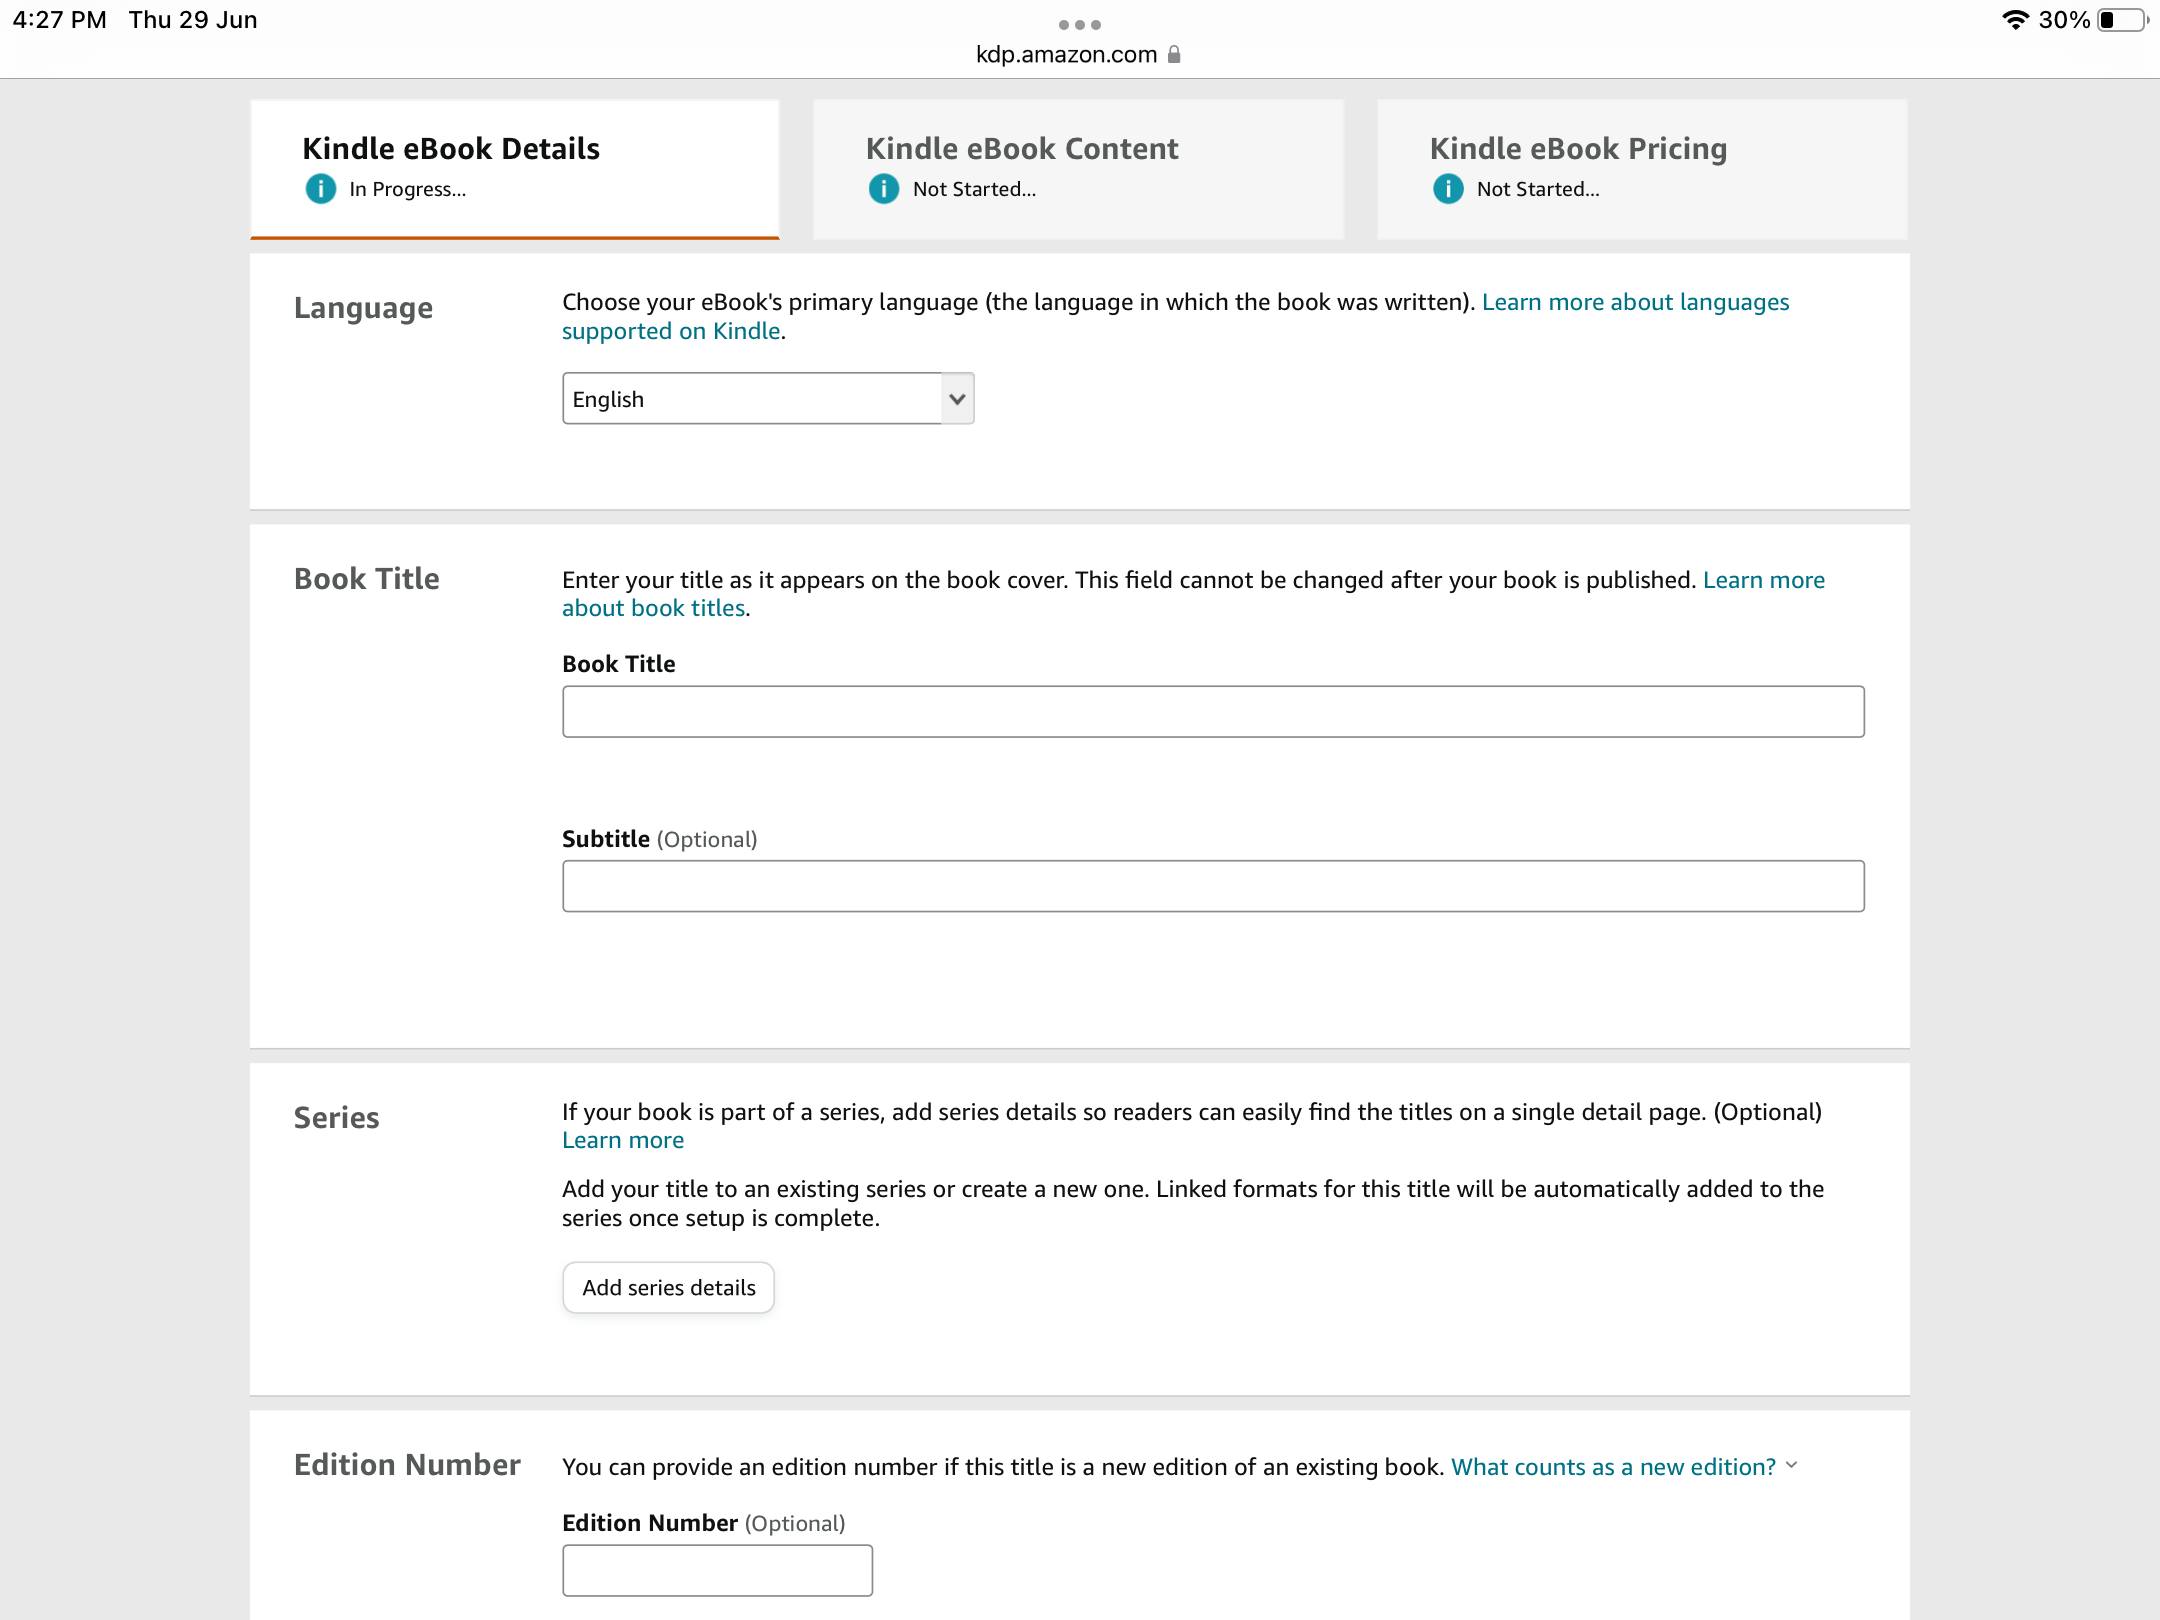This screenshot has height=1620, width=2160.
Task: Open 'Learn more about book titles' link
Action: coord(1763,580)
